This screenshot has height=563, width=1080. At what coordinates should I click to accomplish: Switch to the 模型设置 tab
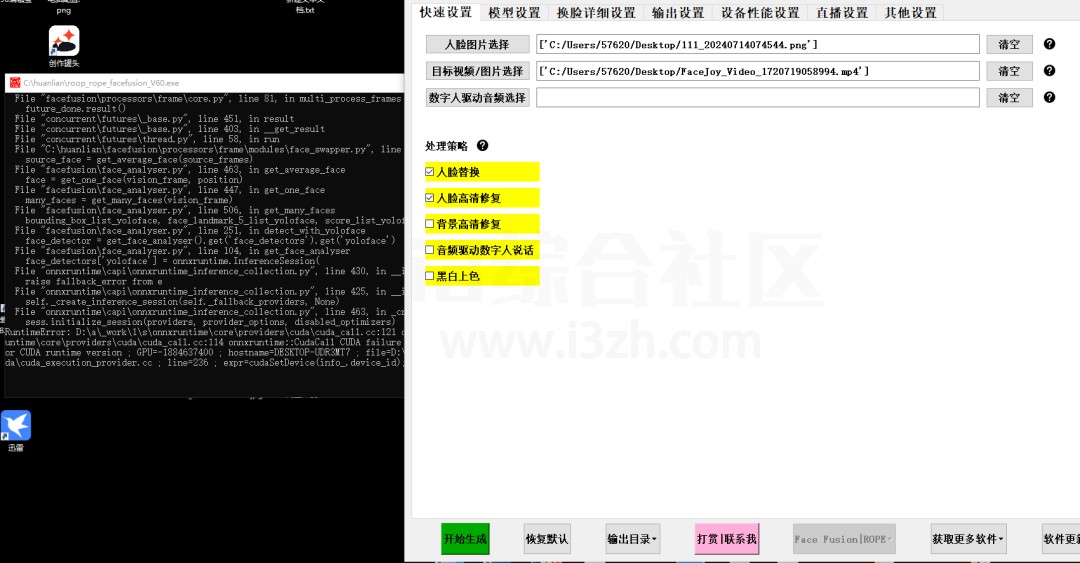[x=515, y=12]
